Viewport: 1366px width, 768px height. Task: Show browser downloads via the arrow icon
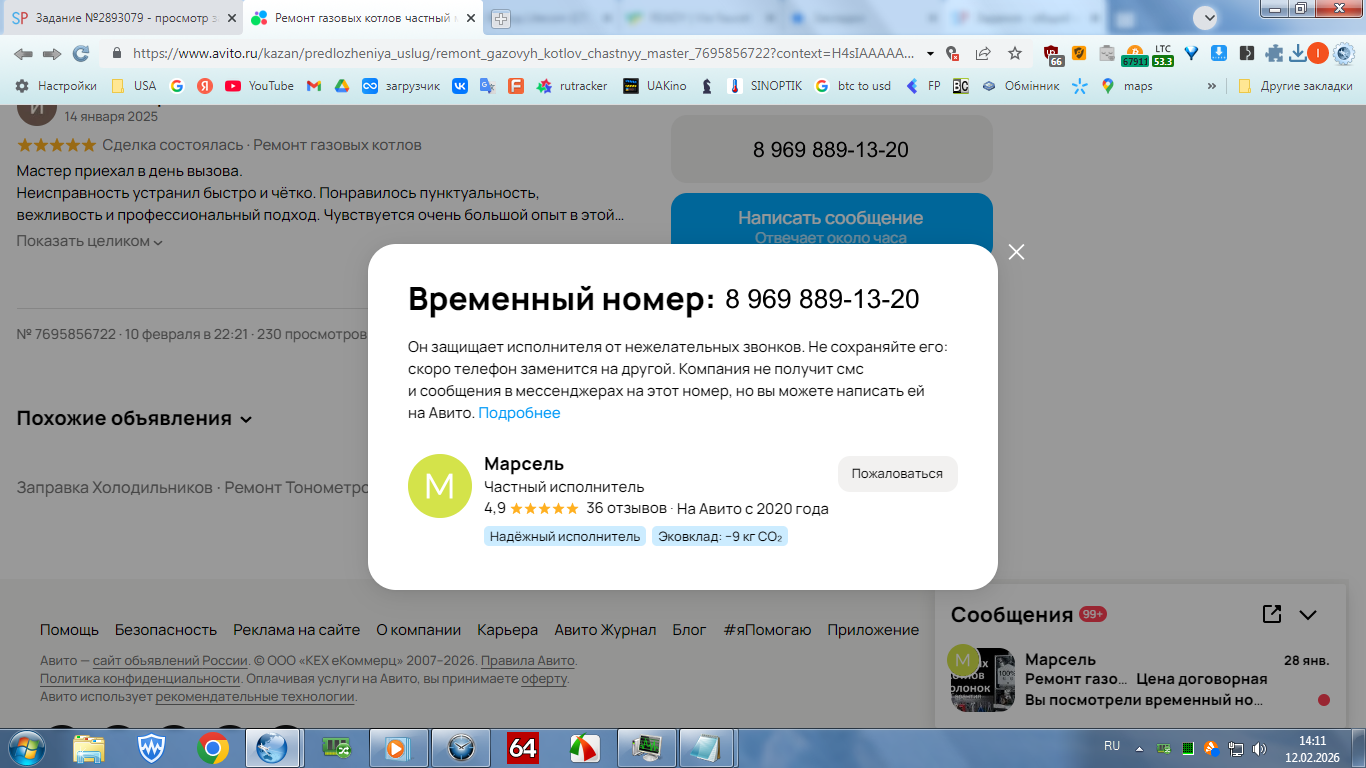tap(1298, 53)
